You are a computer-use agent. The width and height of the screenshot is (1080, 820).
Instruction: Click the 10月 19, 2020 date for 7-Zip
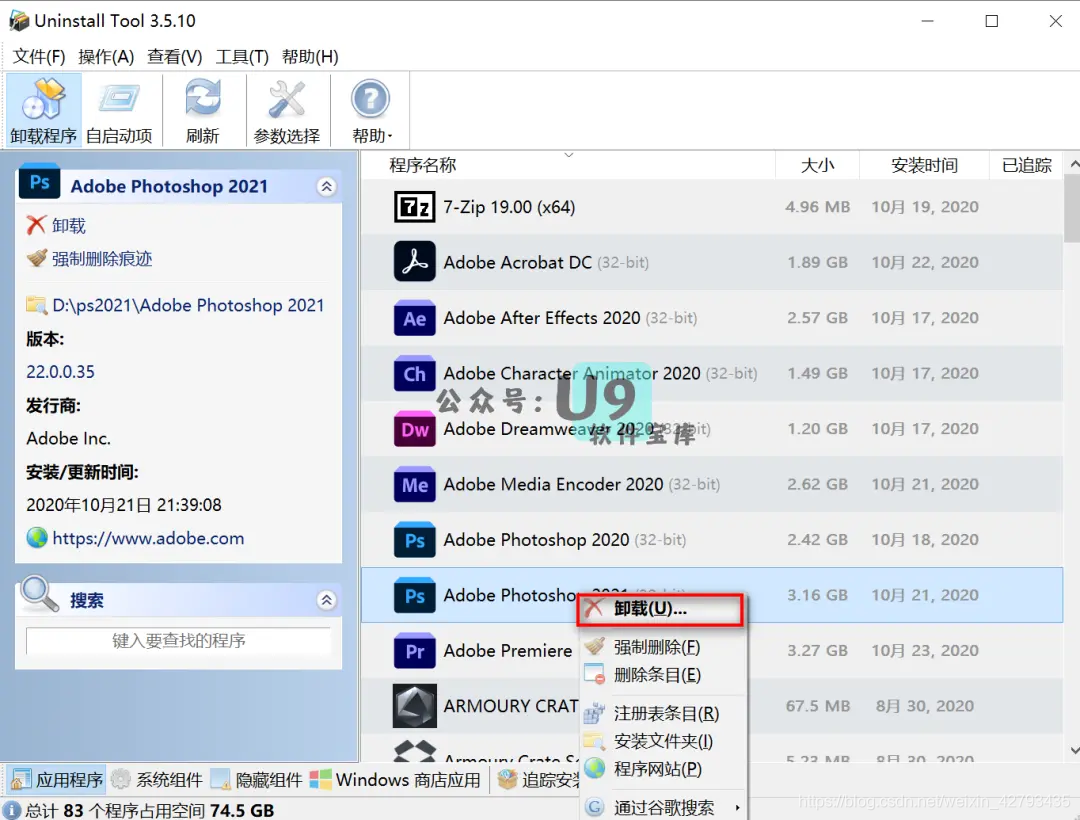(x=924, y=207)
